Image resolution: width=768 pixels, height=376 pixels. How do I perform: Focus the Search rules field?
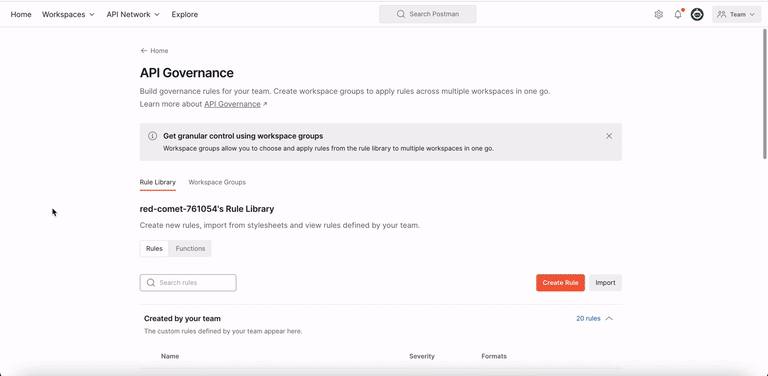pyautogui.click(x=188, y=282)
